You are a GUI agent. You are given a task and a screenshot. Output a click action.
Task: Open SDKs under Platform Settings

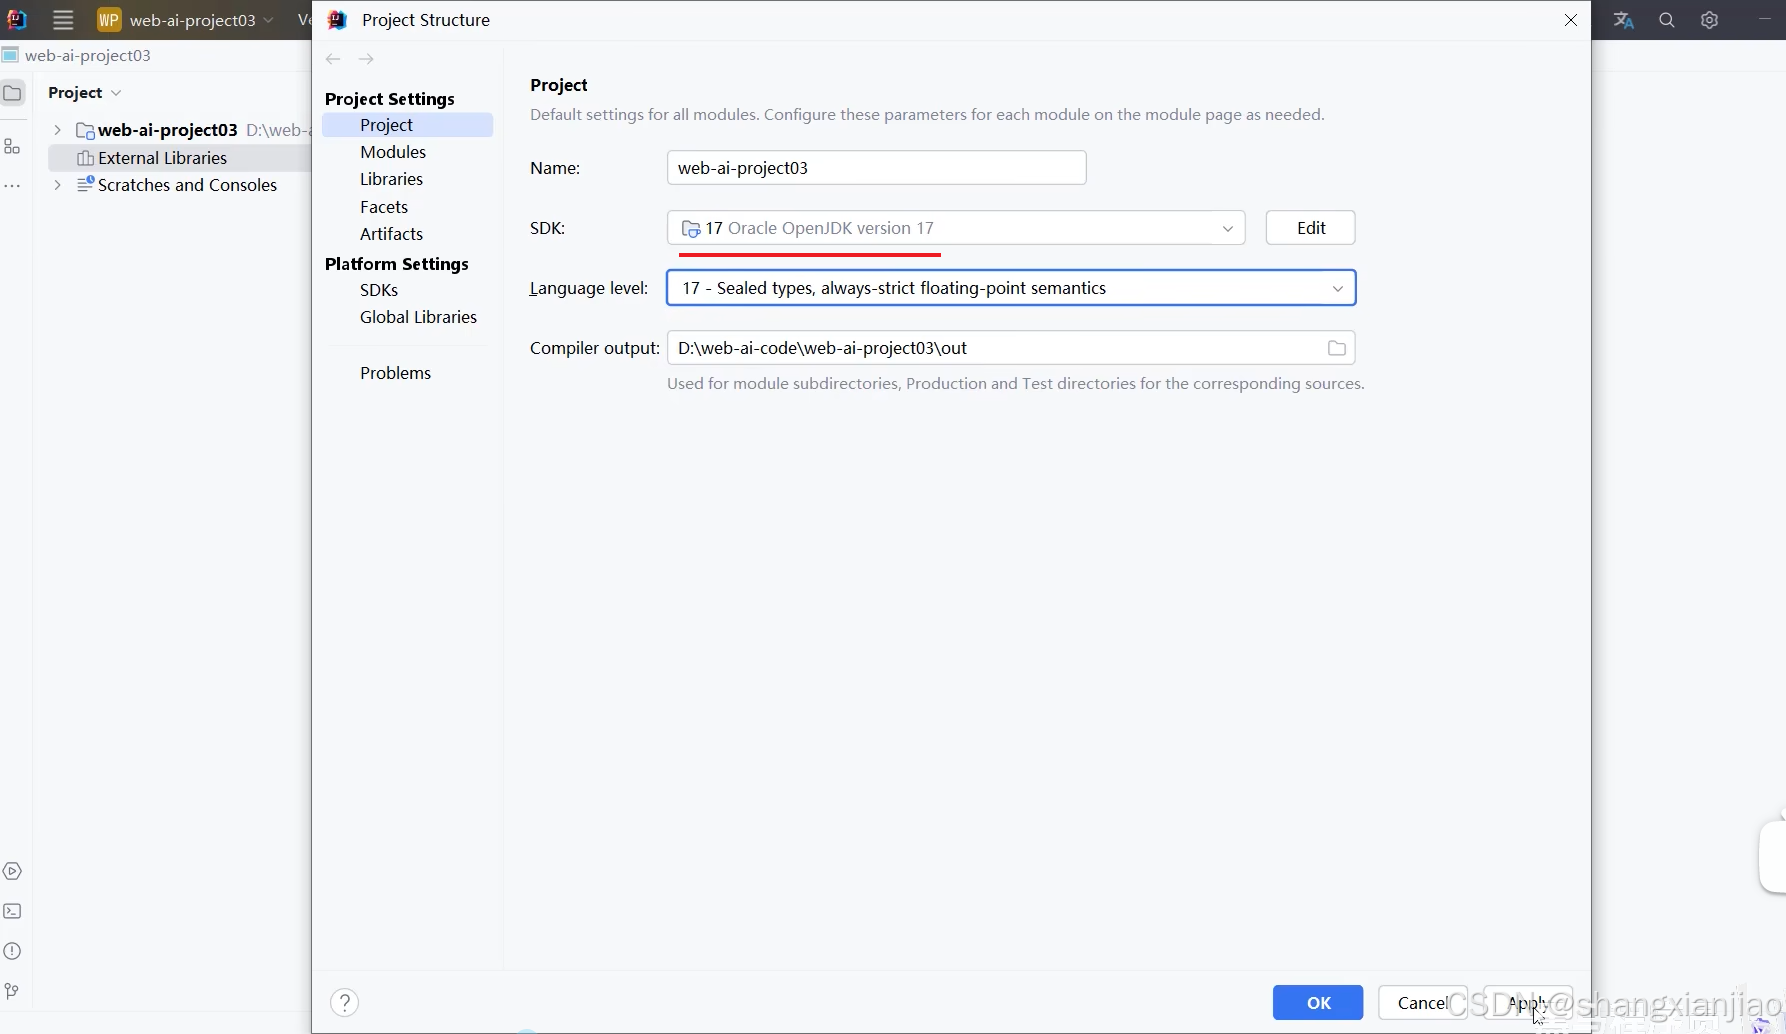[x=379, y=290]
